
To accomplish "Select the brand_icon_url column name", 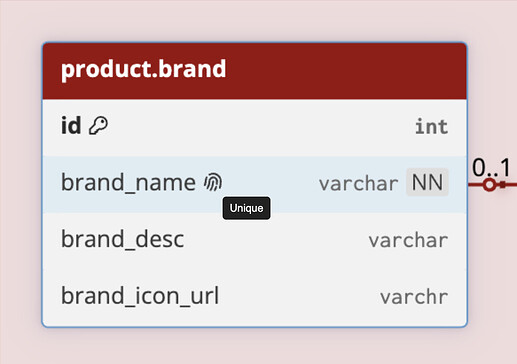I will 140,296.
